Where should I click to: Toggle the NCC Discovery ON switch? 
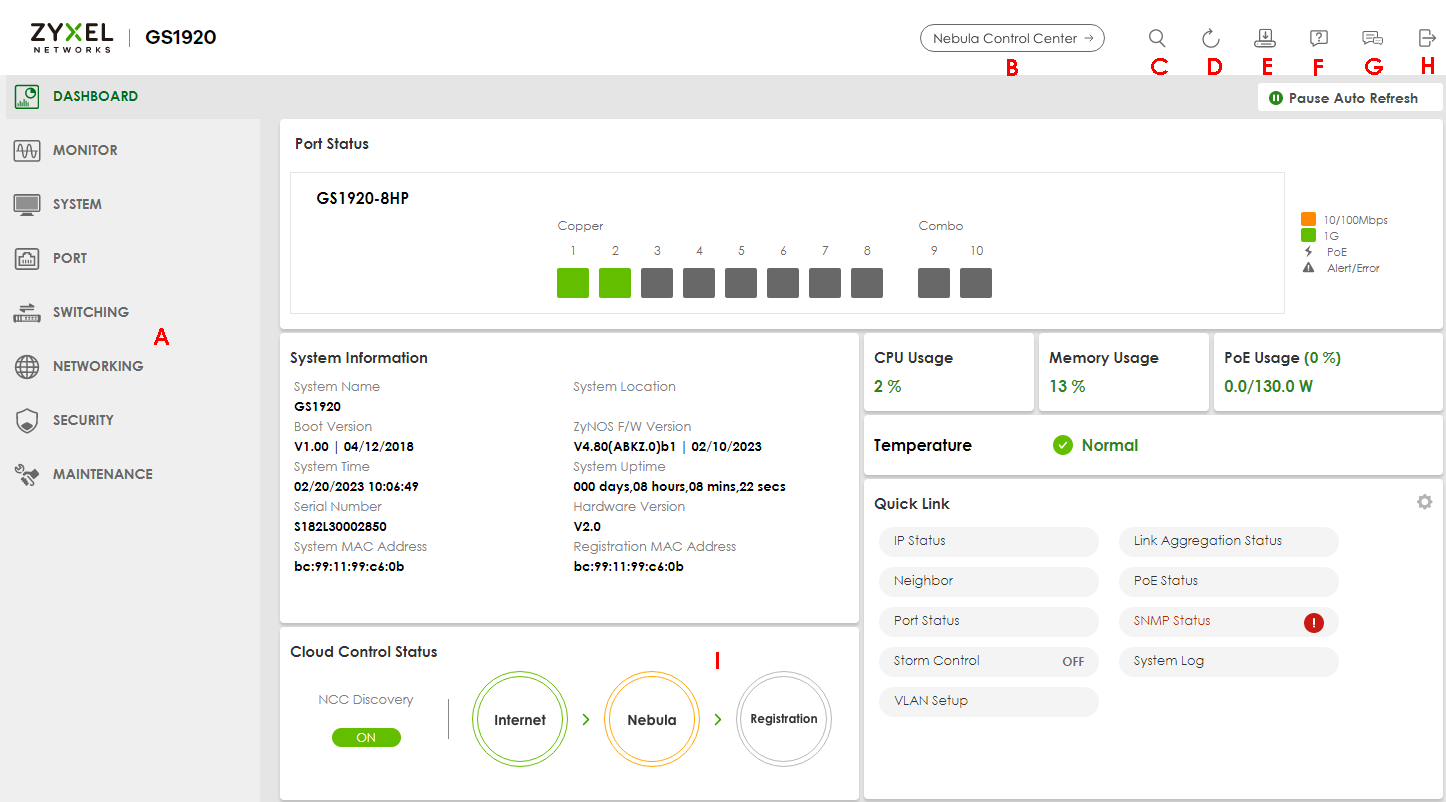(366, 737)
